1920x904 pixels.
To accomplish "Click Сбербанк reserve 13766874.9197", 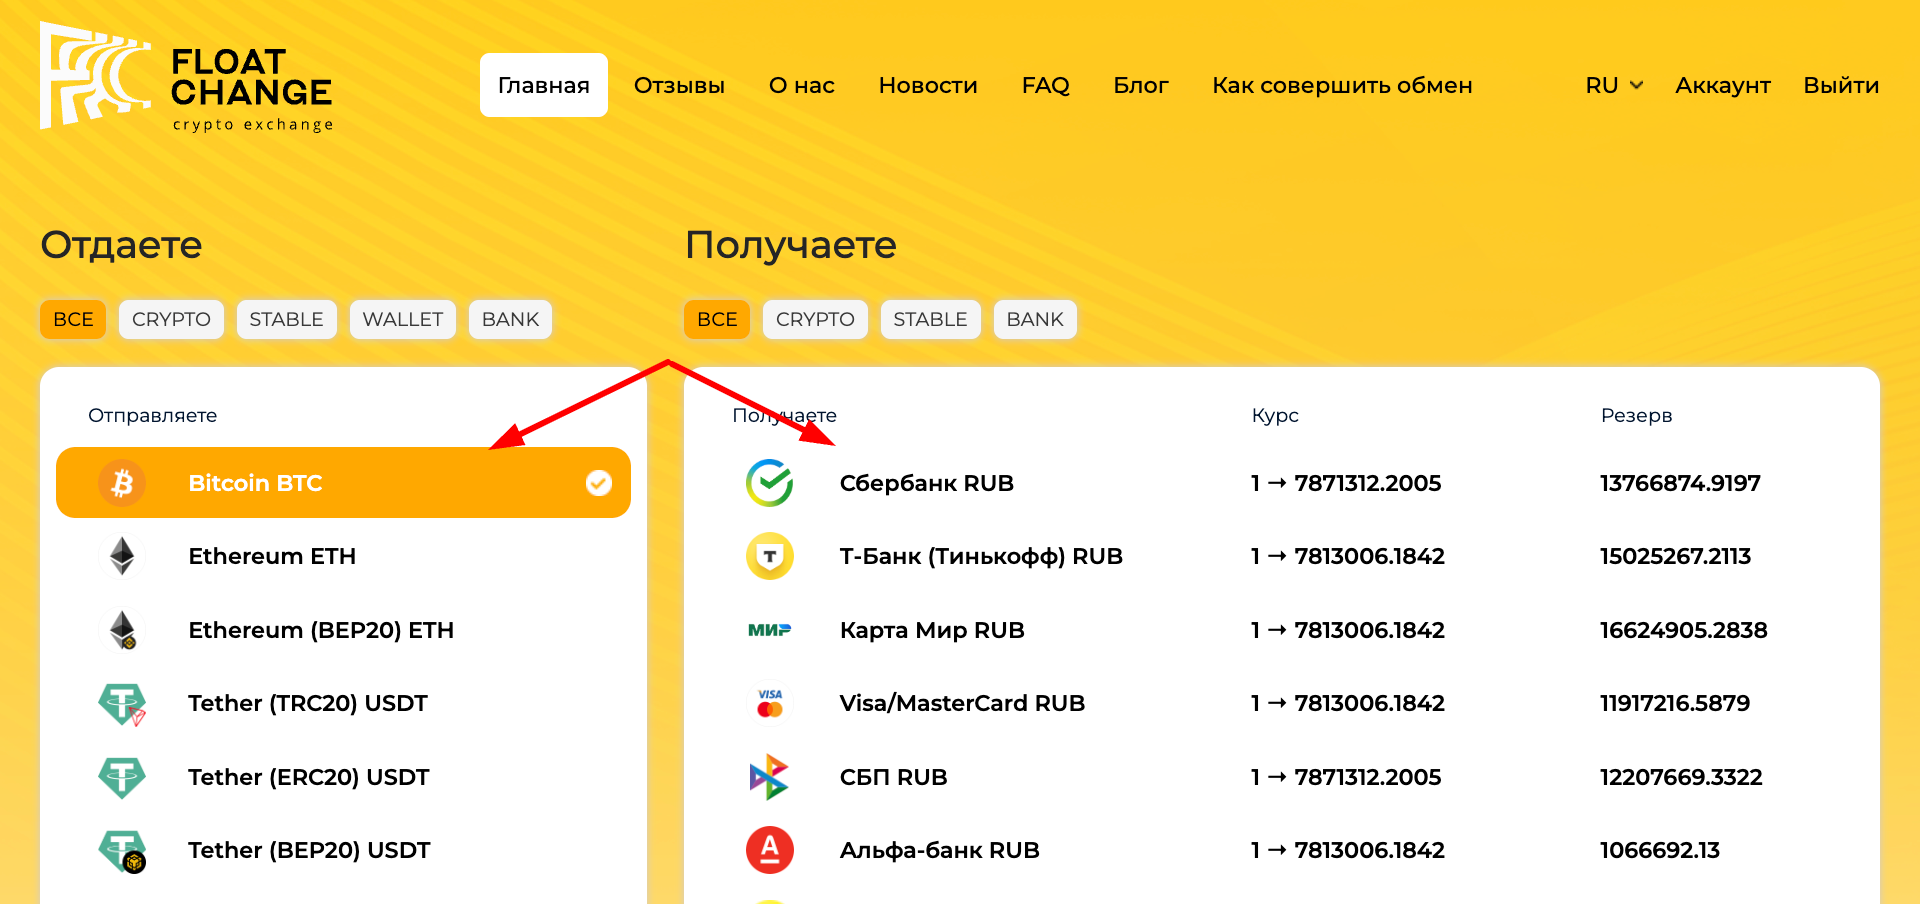I will pos(1680,483).
